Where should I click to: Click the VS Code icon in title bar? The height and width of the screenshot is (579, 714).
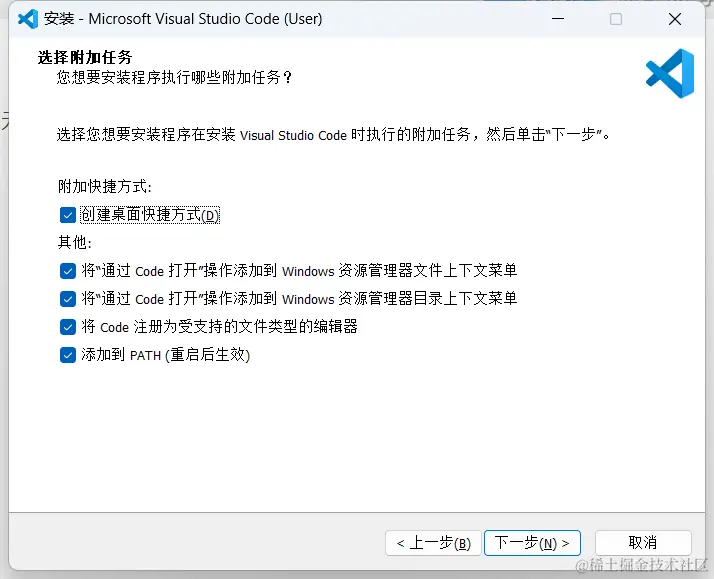click(28, 19)
